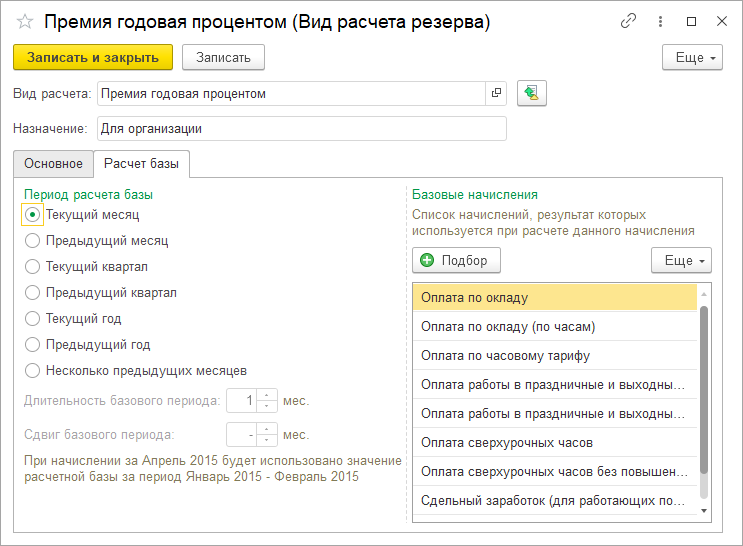Click the green arrow icon beside Вид расчета
Screen dimensions: 743x546
(532, 93)
